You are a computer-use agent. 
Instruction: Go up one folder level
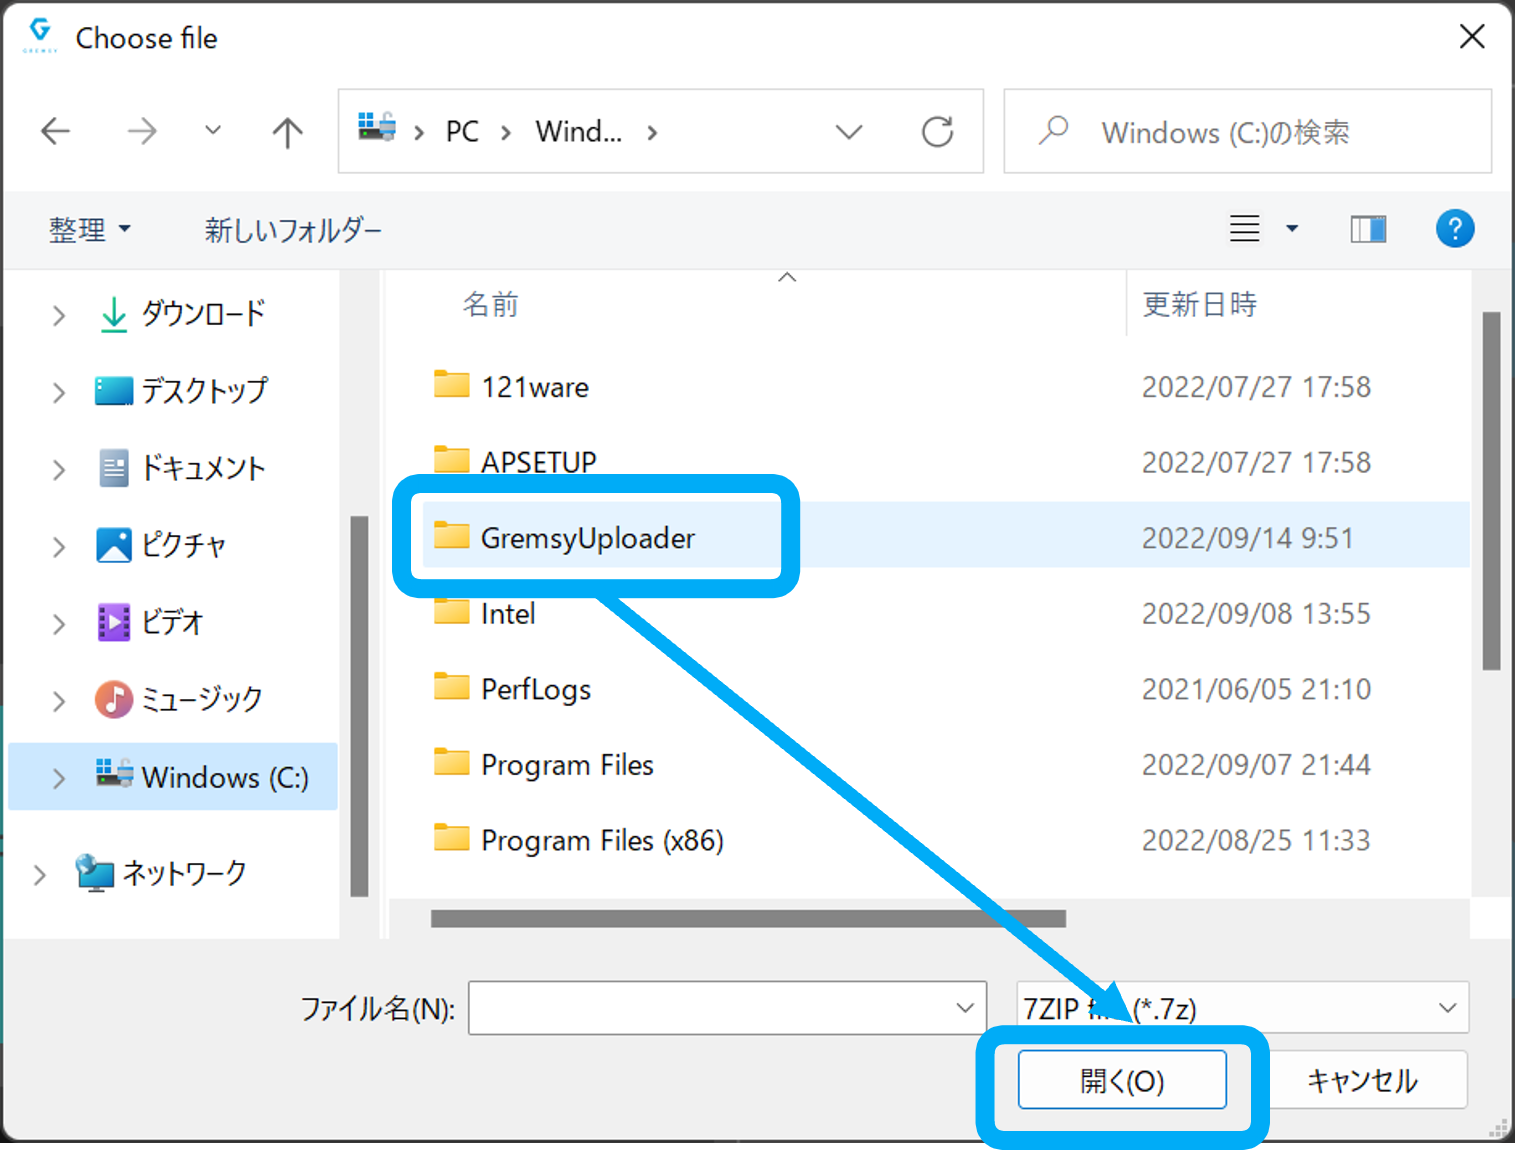[x=287, y=131]
